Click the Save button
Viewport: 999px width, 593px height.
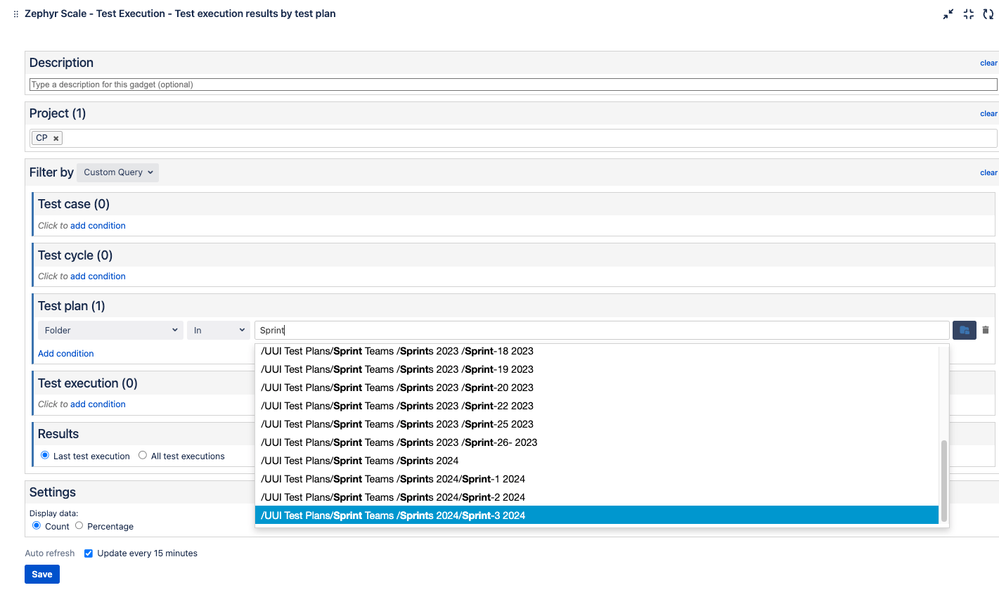pyautogui.click(x=42, y=574)
